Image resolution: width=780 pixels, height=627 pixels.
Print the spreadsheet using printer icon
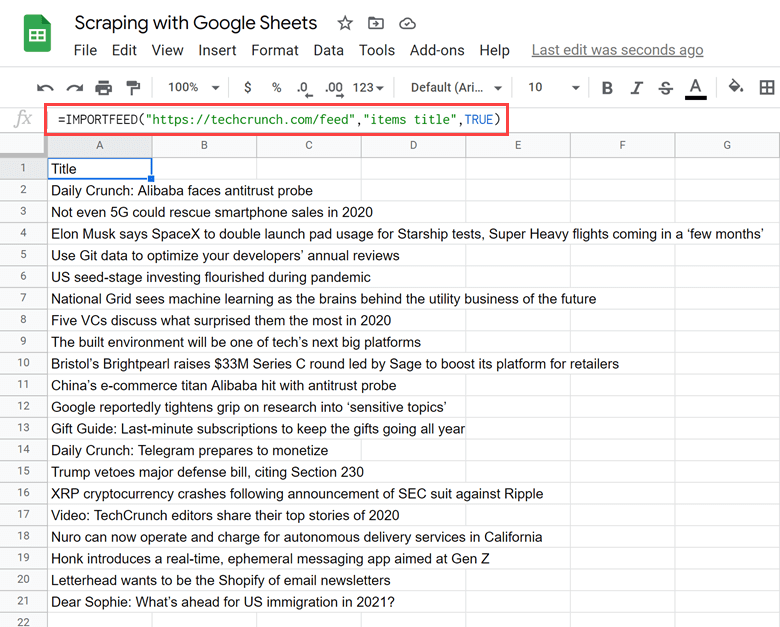click(x=103, y=88)
